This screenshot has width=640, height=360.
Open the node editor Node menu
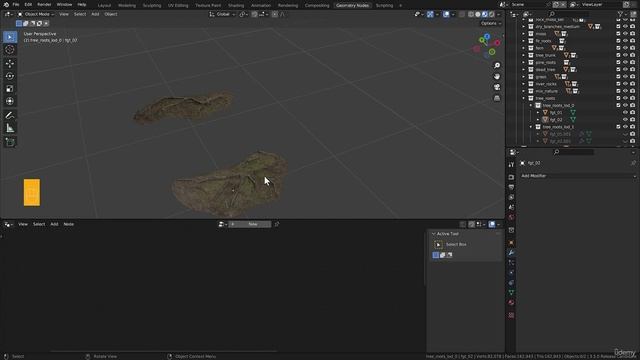pos(69,224)
